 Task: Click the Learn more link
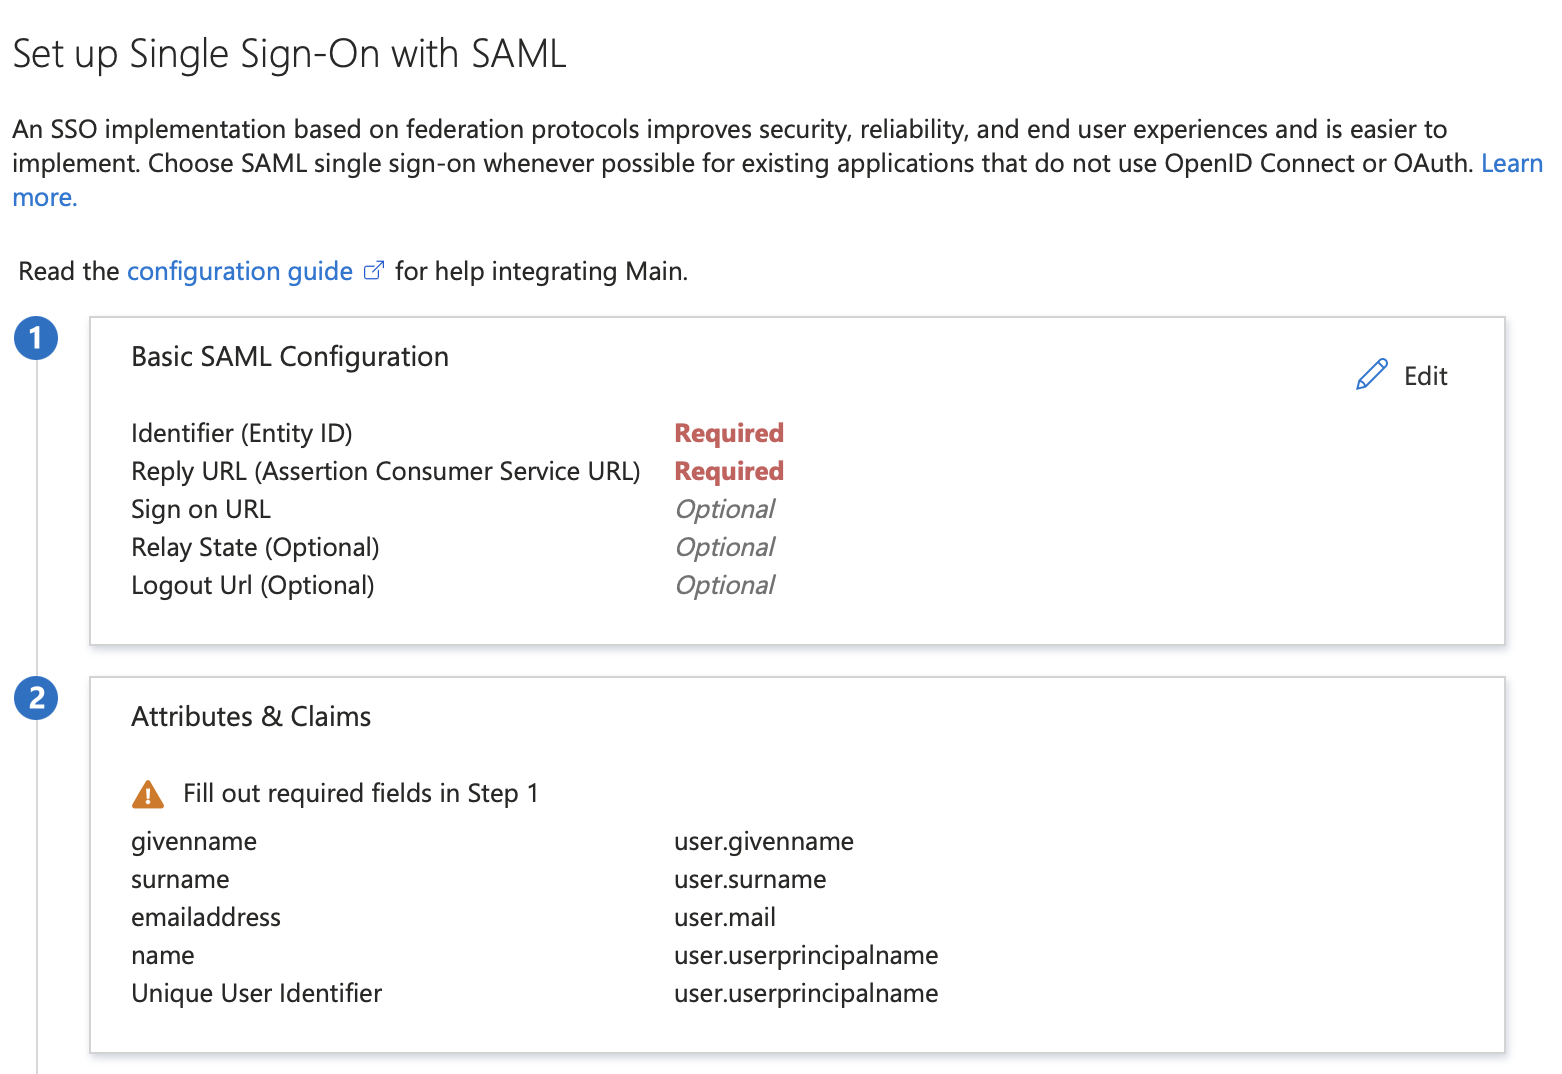point(1512,163)
